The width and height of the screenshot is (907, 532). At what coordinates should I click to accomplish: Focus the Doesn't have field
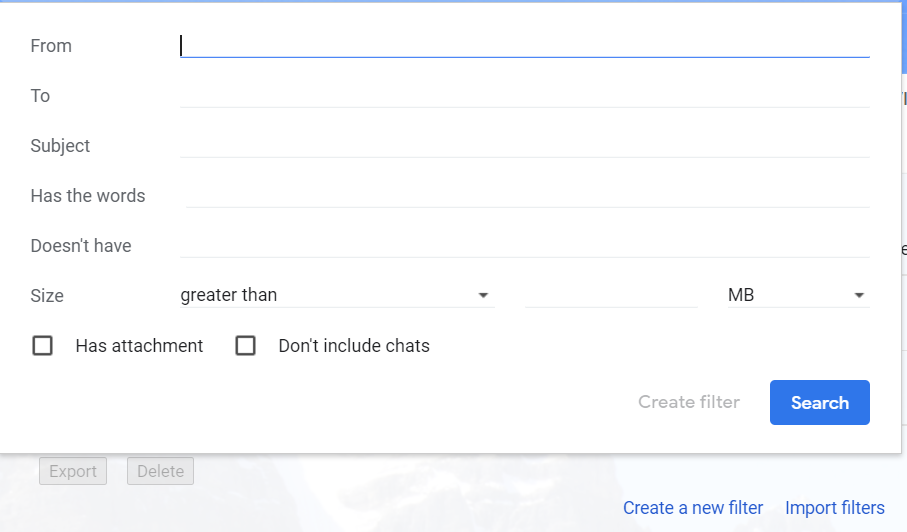[525, 246]
